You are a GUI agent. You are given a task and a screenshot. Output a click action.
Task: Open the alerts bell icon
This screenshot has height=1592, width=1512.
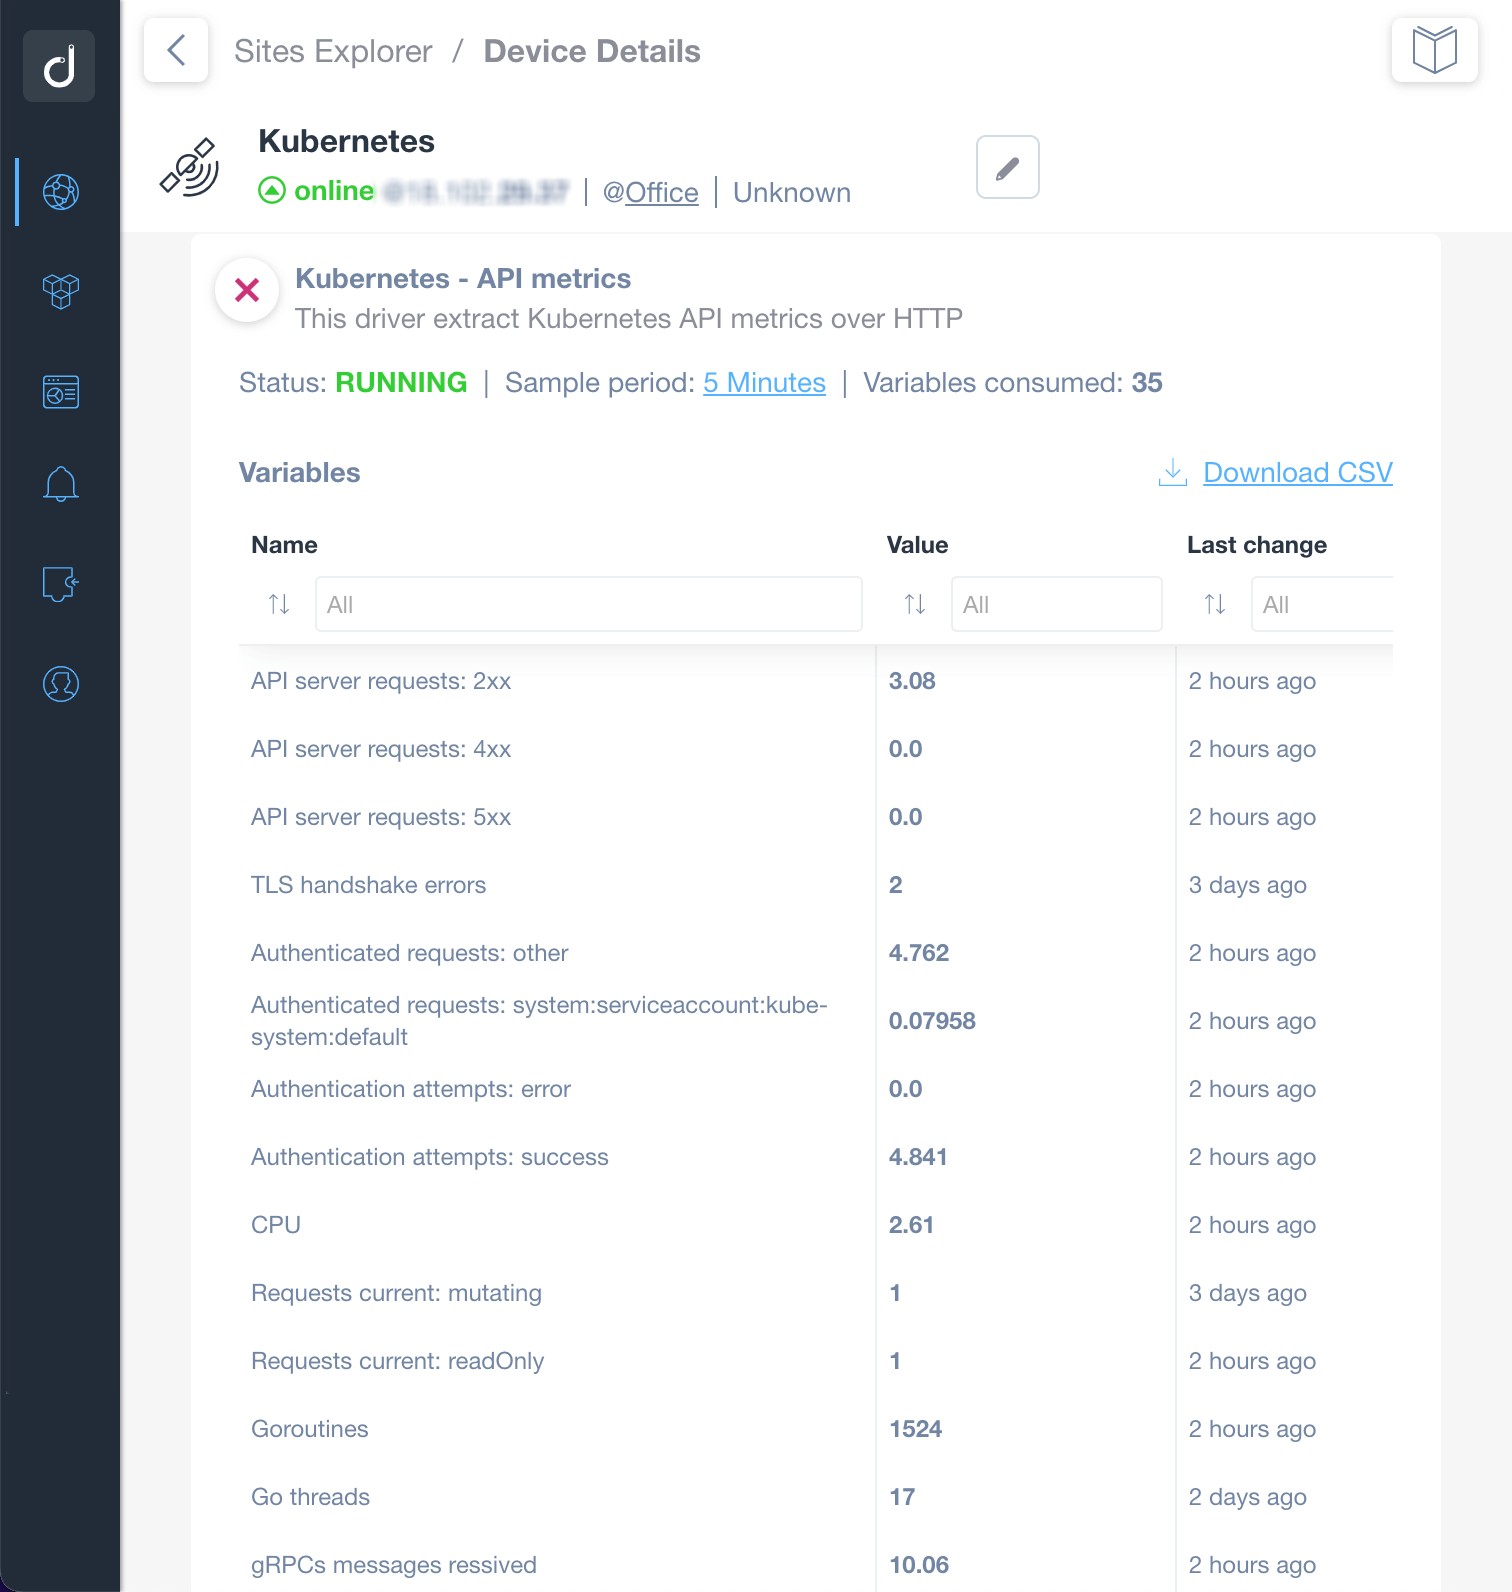point(61,484)
